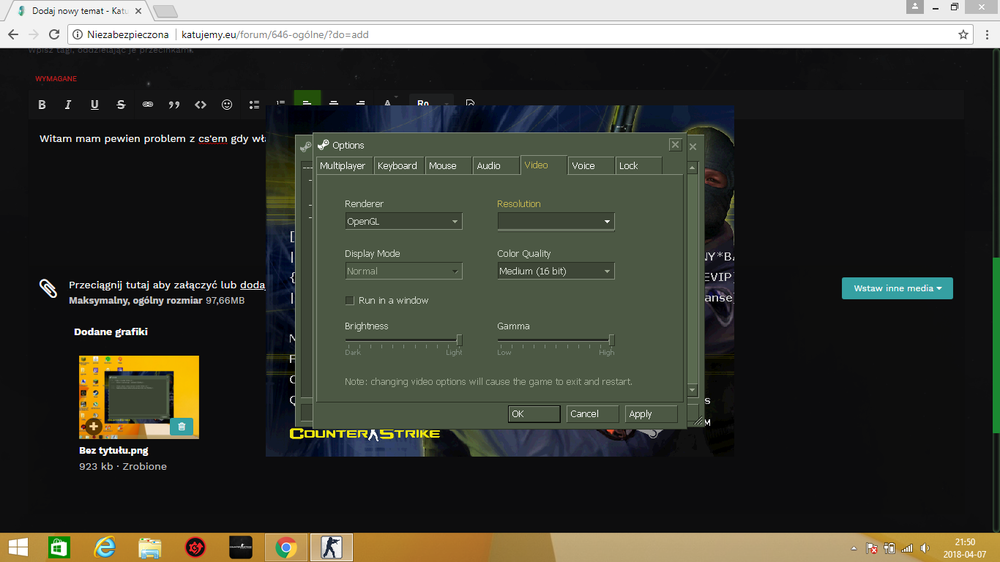Close the Options dialog with X

(x=675, y=145)
